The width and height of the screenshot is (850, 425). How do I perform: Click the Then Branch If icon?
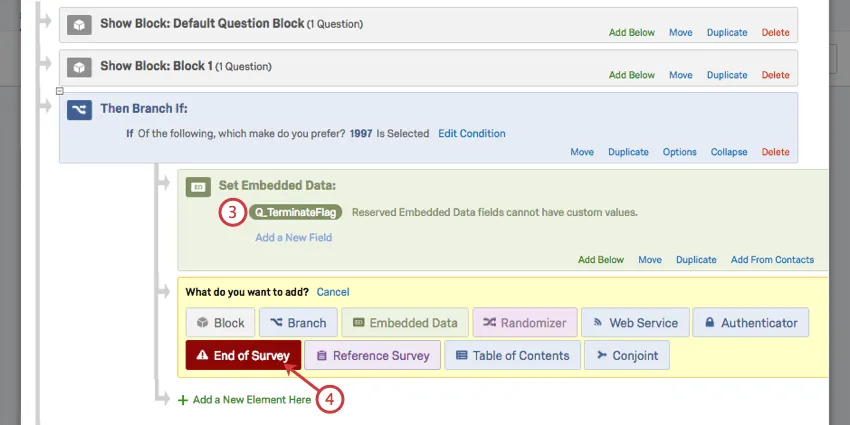point(79,109)
